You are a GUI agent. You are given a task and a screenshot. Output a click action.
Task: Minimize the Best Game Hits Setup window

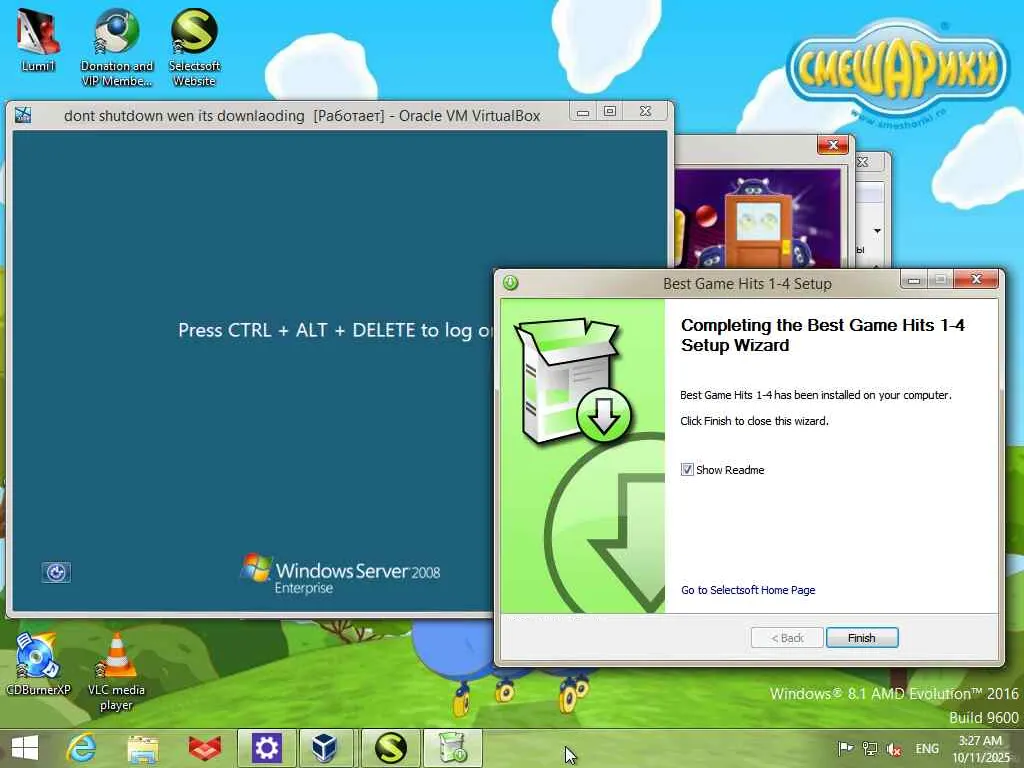click(x=914, y=280)
